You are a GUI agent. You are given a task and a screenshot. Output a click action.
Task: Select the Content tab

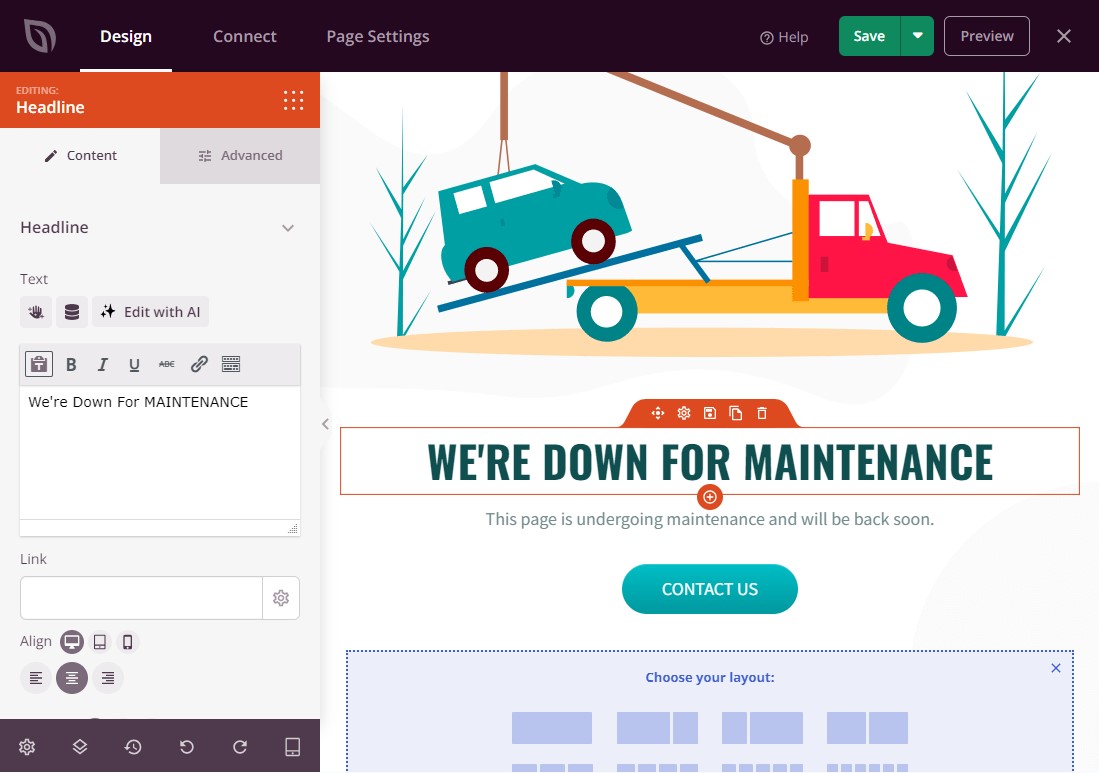tap(80, 156)
